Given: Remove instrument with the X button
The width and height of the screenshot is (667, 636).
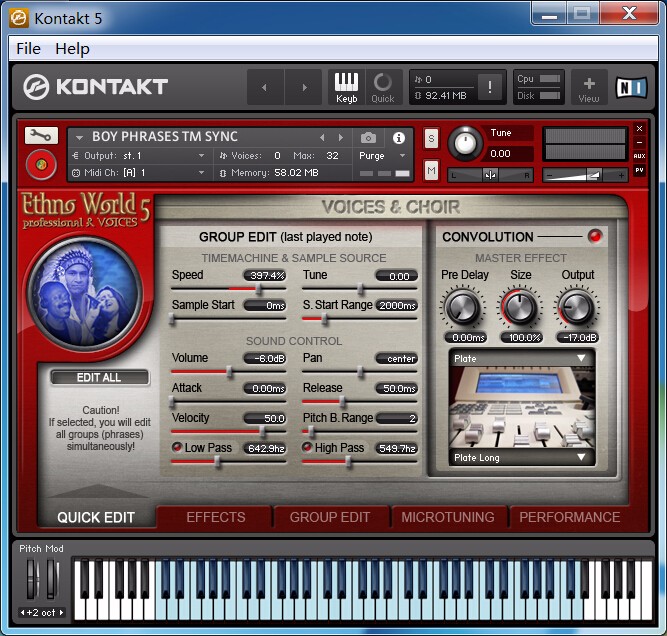Looking at the screenshot, I should (x=639, y=128).
